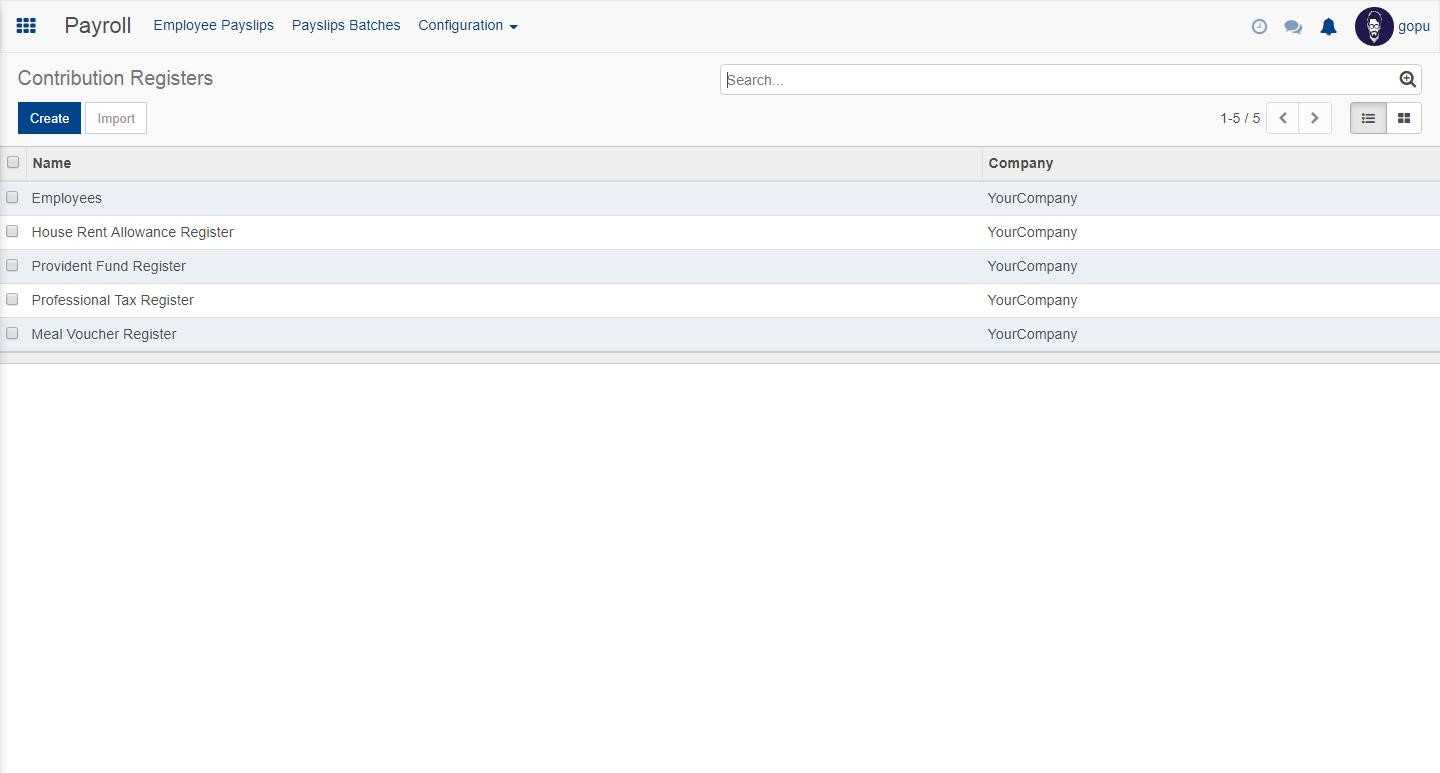The width and height of the screenshot is (1440, 773).
Task: Click the search magnifier icon
Action: 1407,80
